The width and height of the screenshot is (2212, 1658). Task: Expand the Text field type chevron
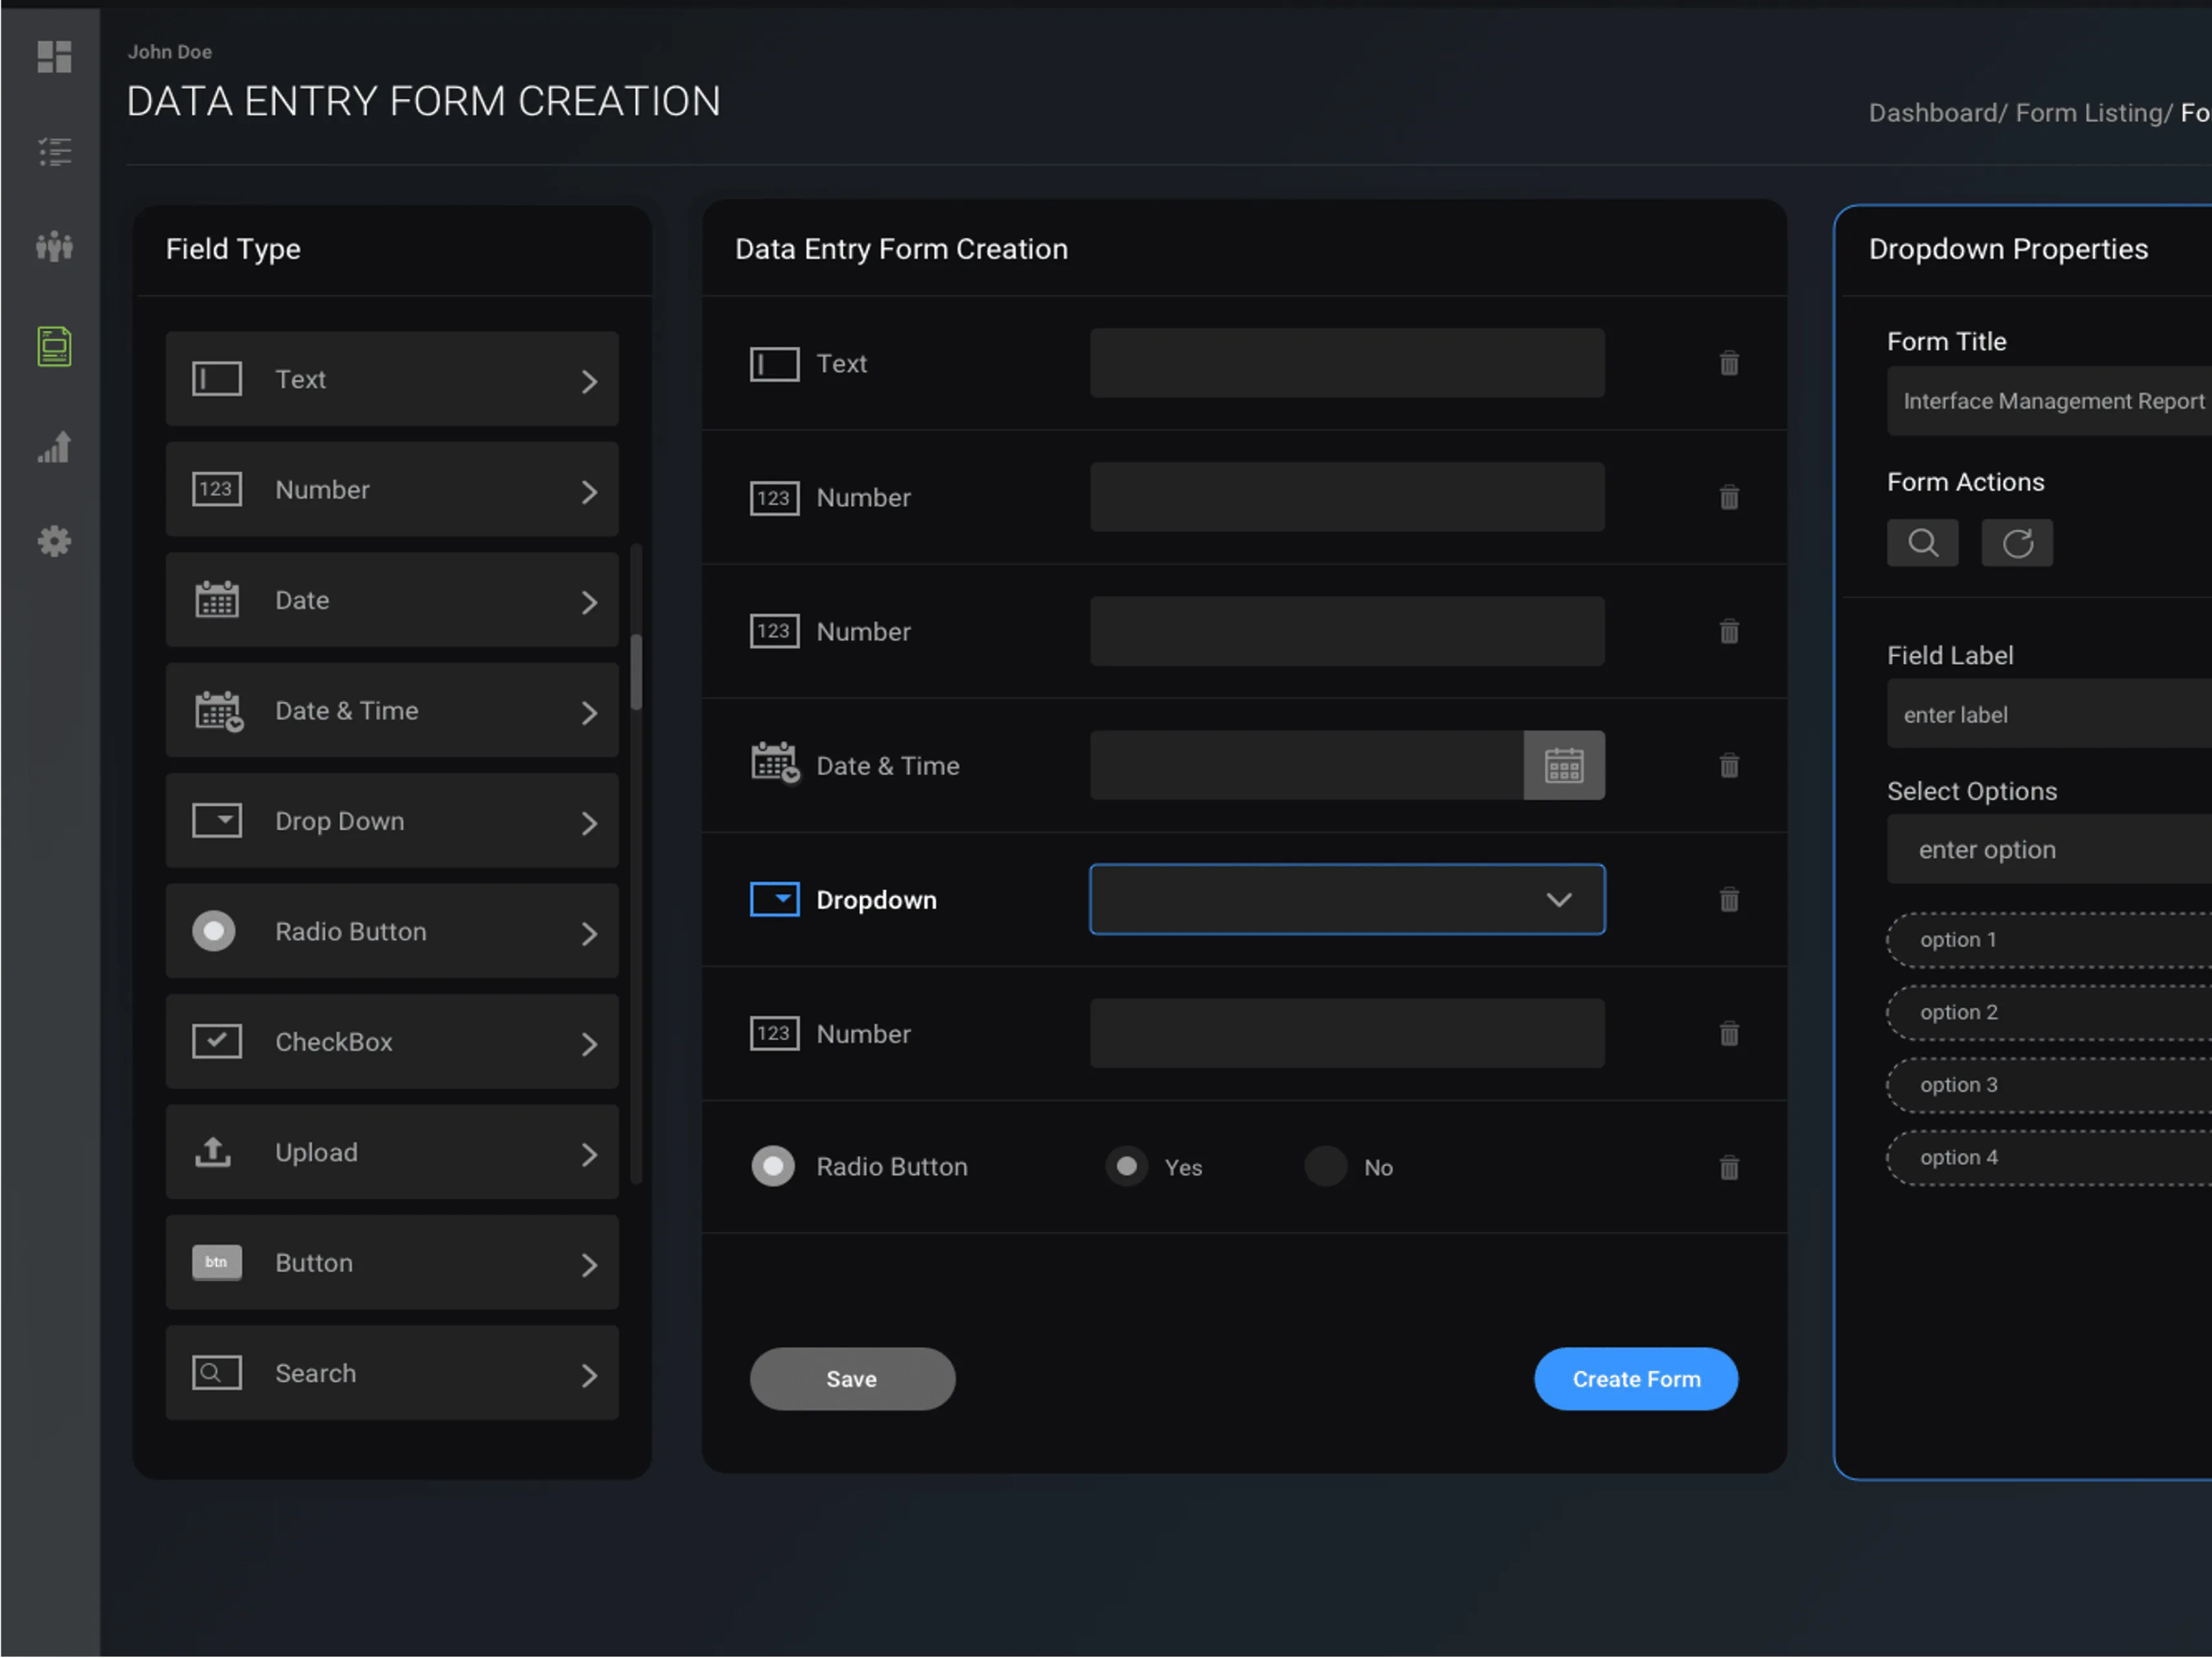589,381
